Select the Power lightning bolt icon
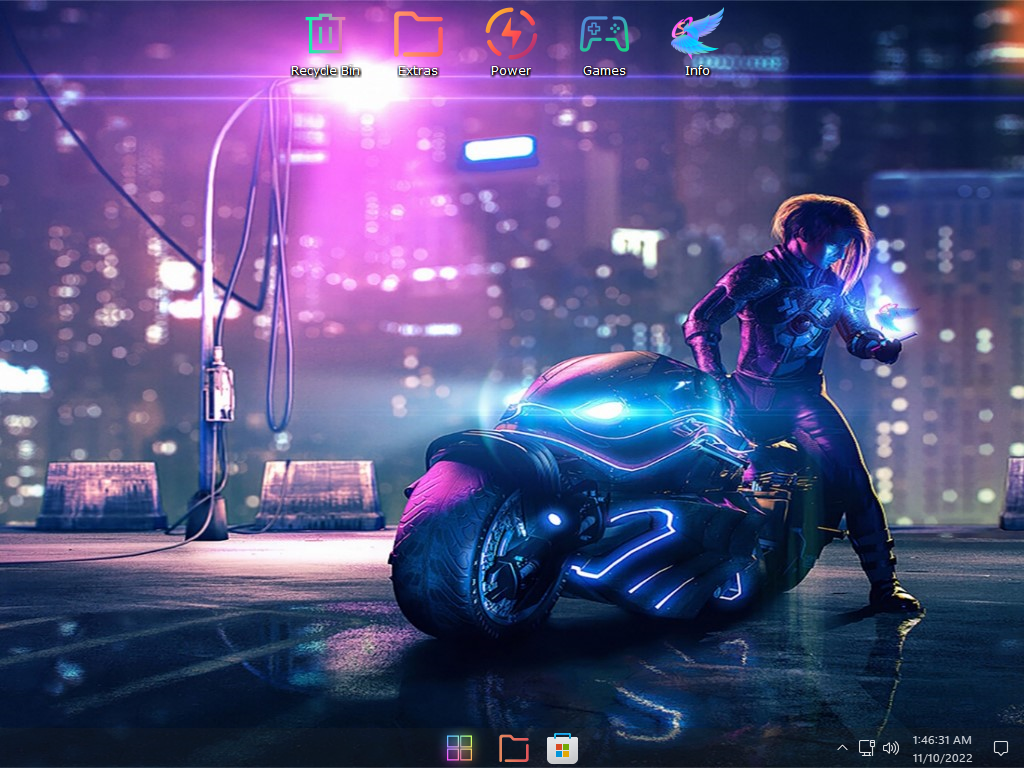Viewport: 1024px width, 768px height. (511, 33)
